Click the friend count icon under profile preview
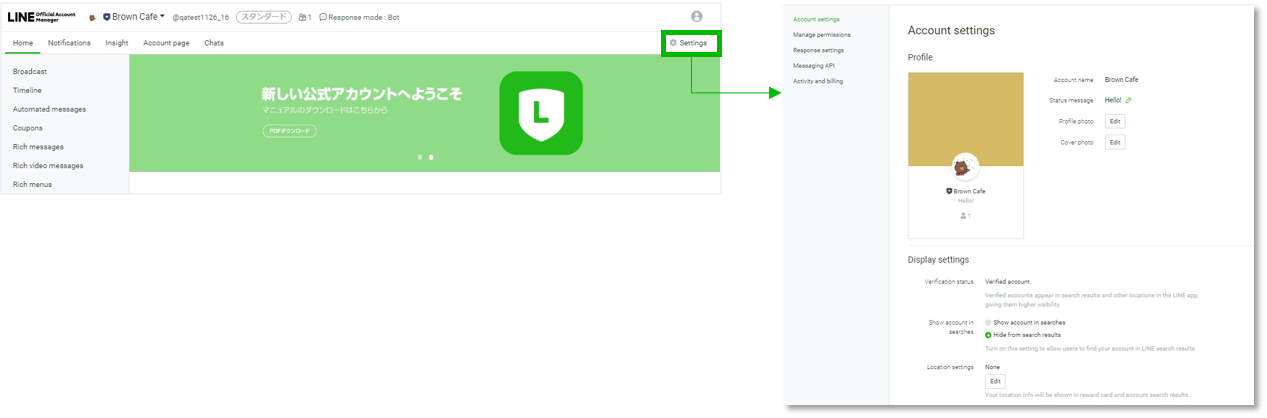 click(x=963, y=215)
